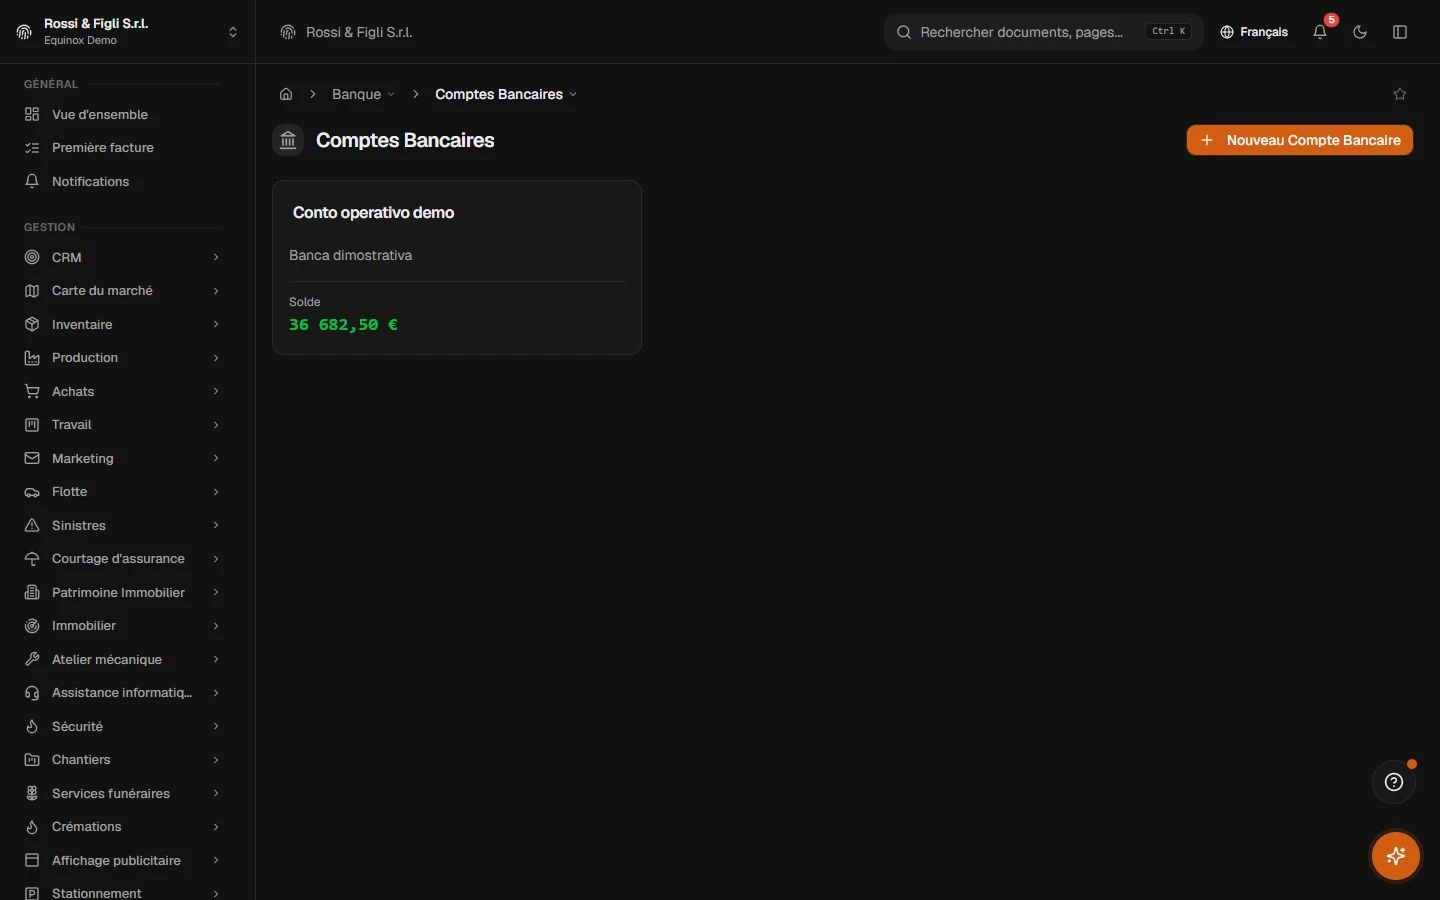Toggle the sidebar panel layout icon
Viewport: 1440px width, 900px height.
pos(1400,32)
